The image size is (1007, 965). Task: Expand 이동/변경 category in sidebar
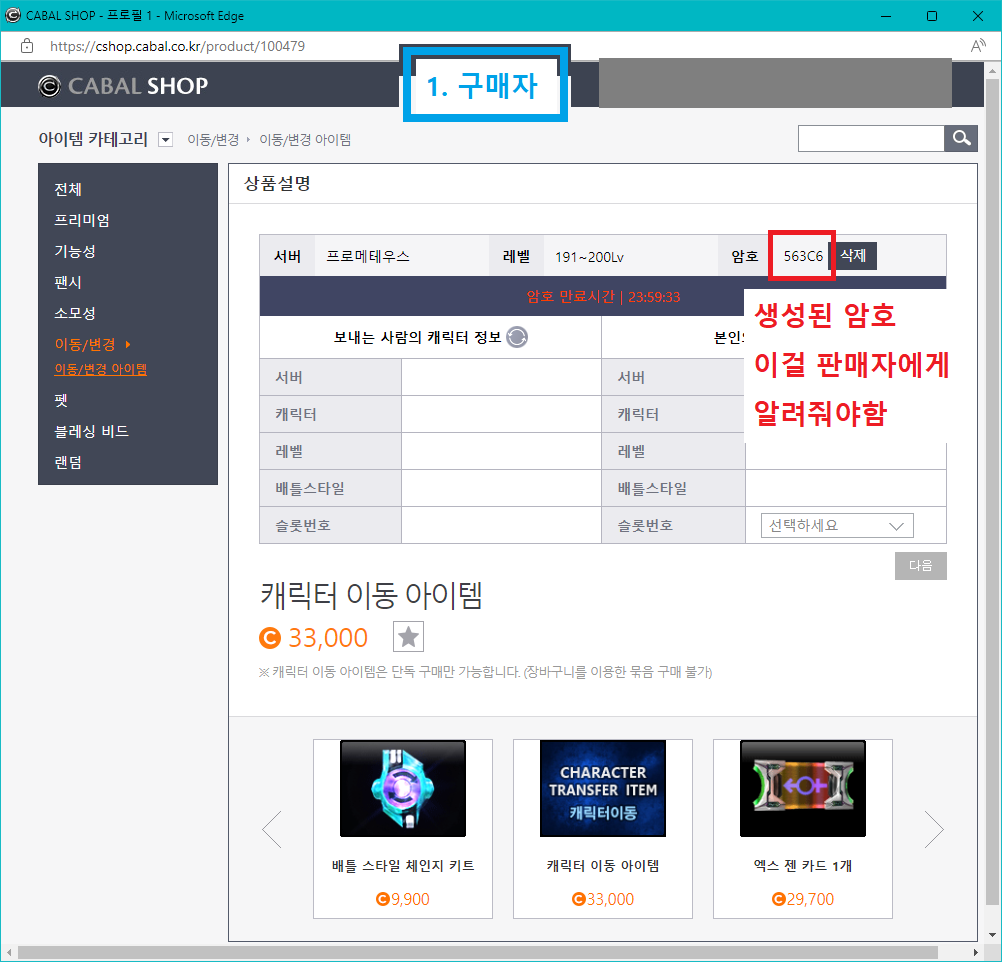click(x=93, y=346)
